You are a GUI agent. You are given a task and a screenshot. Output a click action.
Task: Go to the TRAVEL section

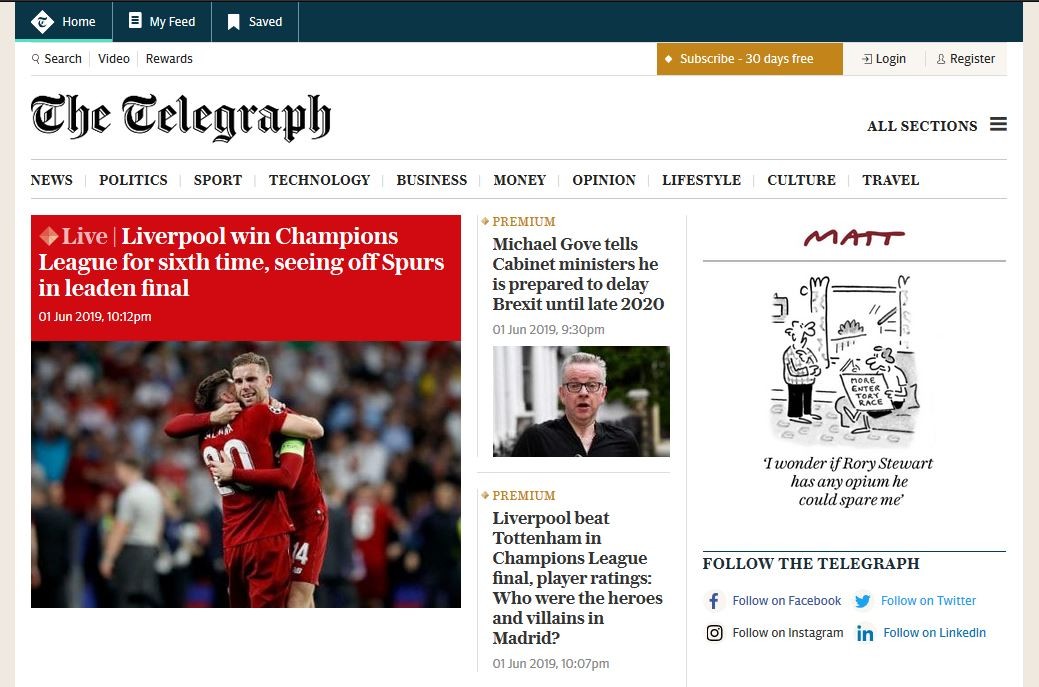[891, 180]
